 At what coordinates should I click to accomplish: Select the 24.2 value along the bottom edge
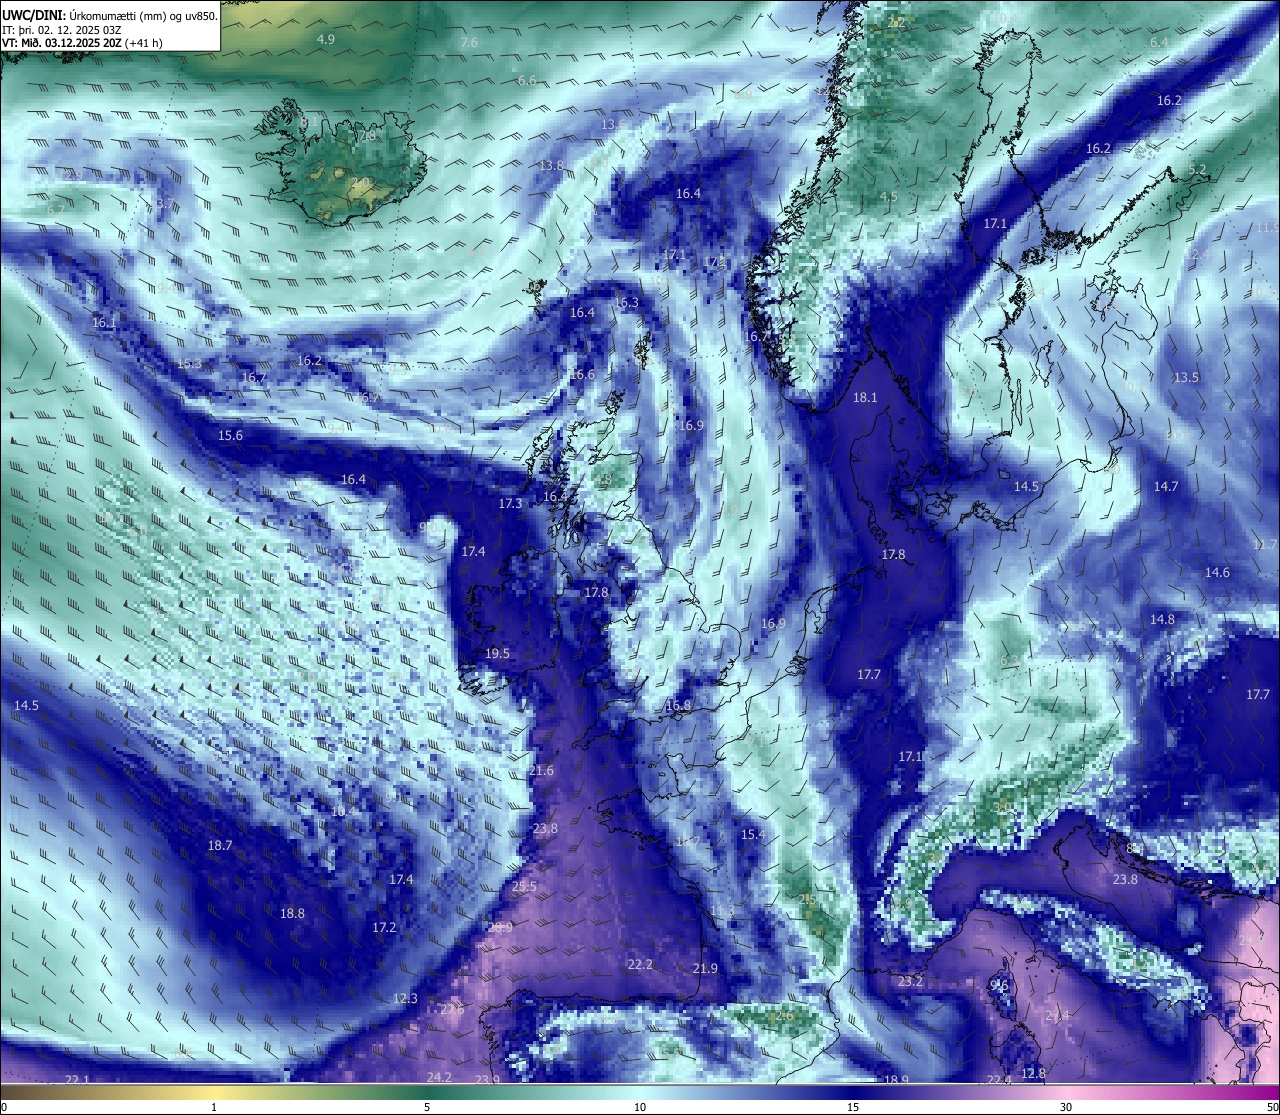tap(439, 1077)
